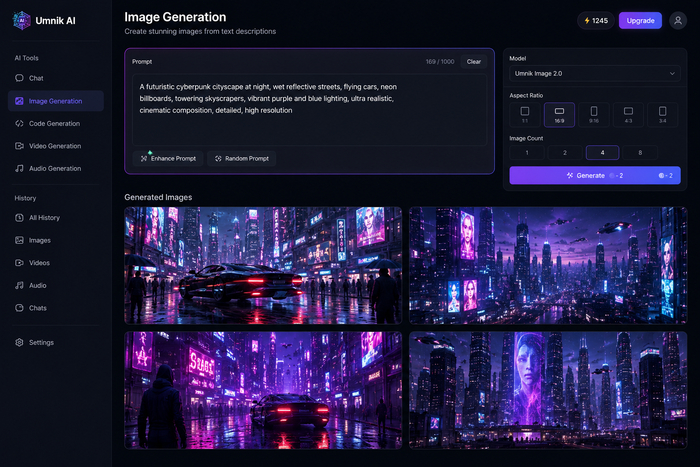Click inside the prompt text area
The width and height of the screenshot is (700, 467).
point(309,109)
